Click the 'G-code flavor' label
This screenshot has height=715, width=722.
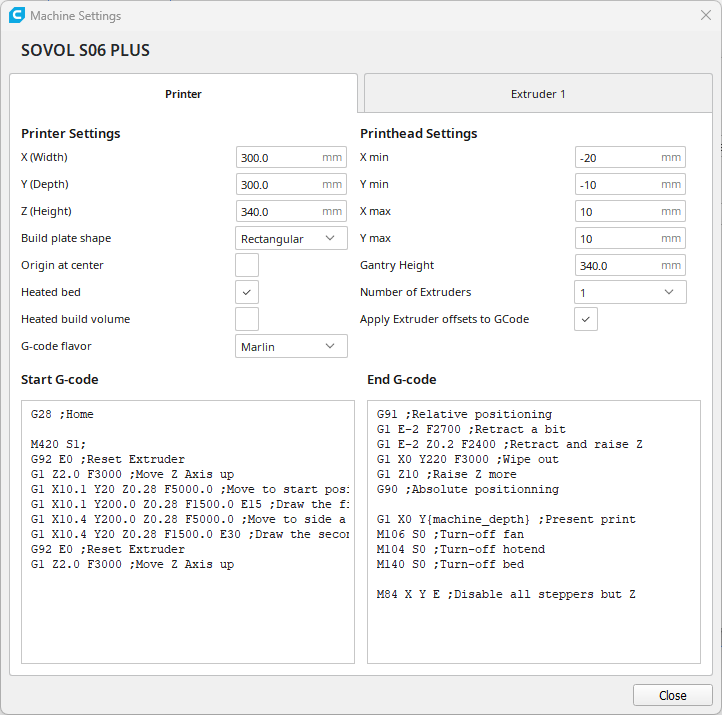click(56, 346)
